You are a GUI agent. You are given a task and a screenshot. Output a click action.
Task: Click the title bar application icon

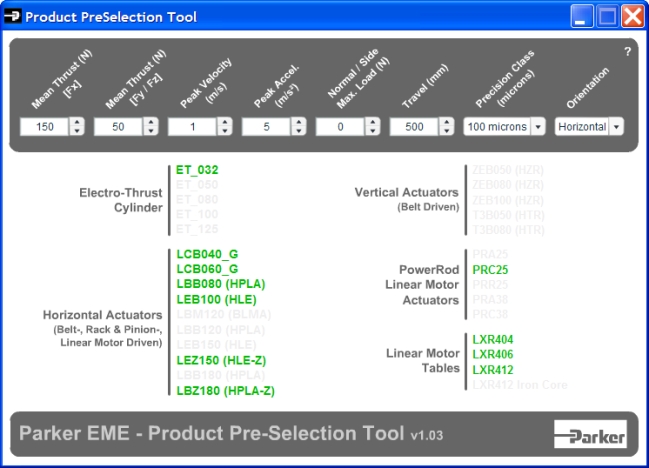(x=12, y=17)
